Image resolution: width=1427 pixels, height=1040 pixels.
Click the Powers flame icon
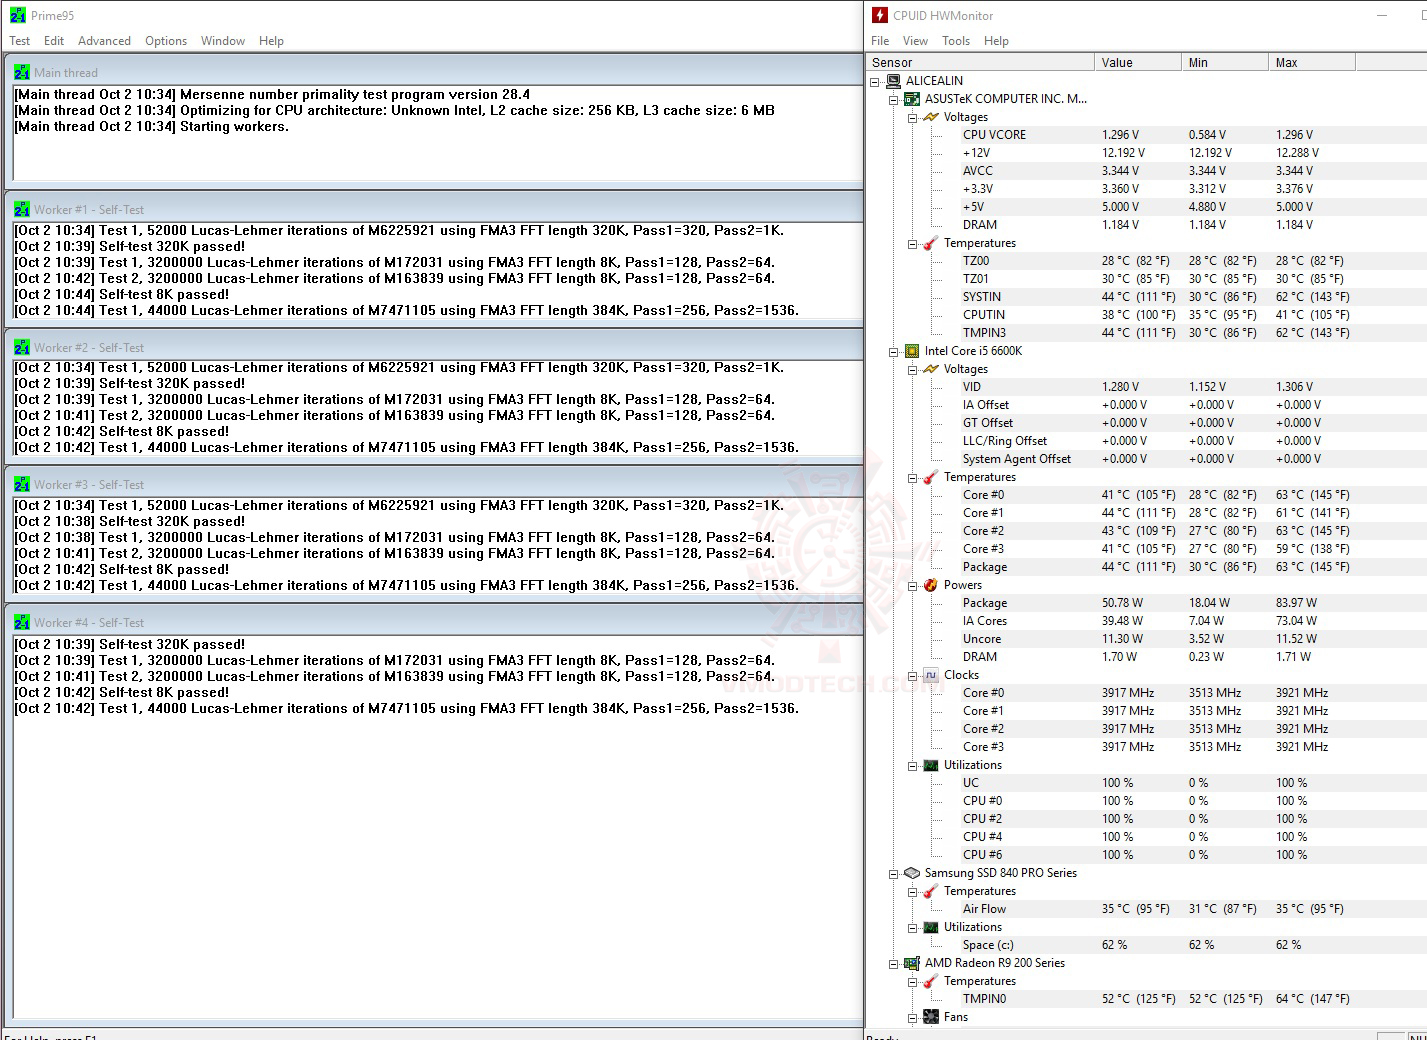[x=931, y=585]
